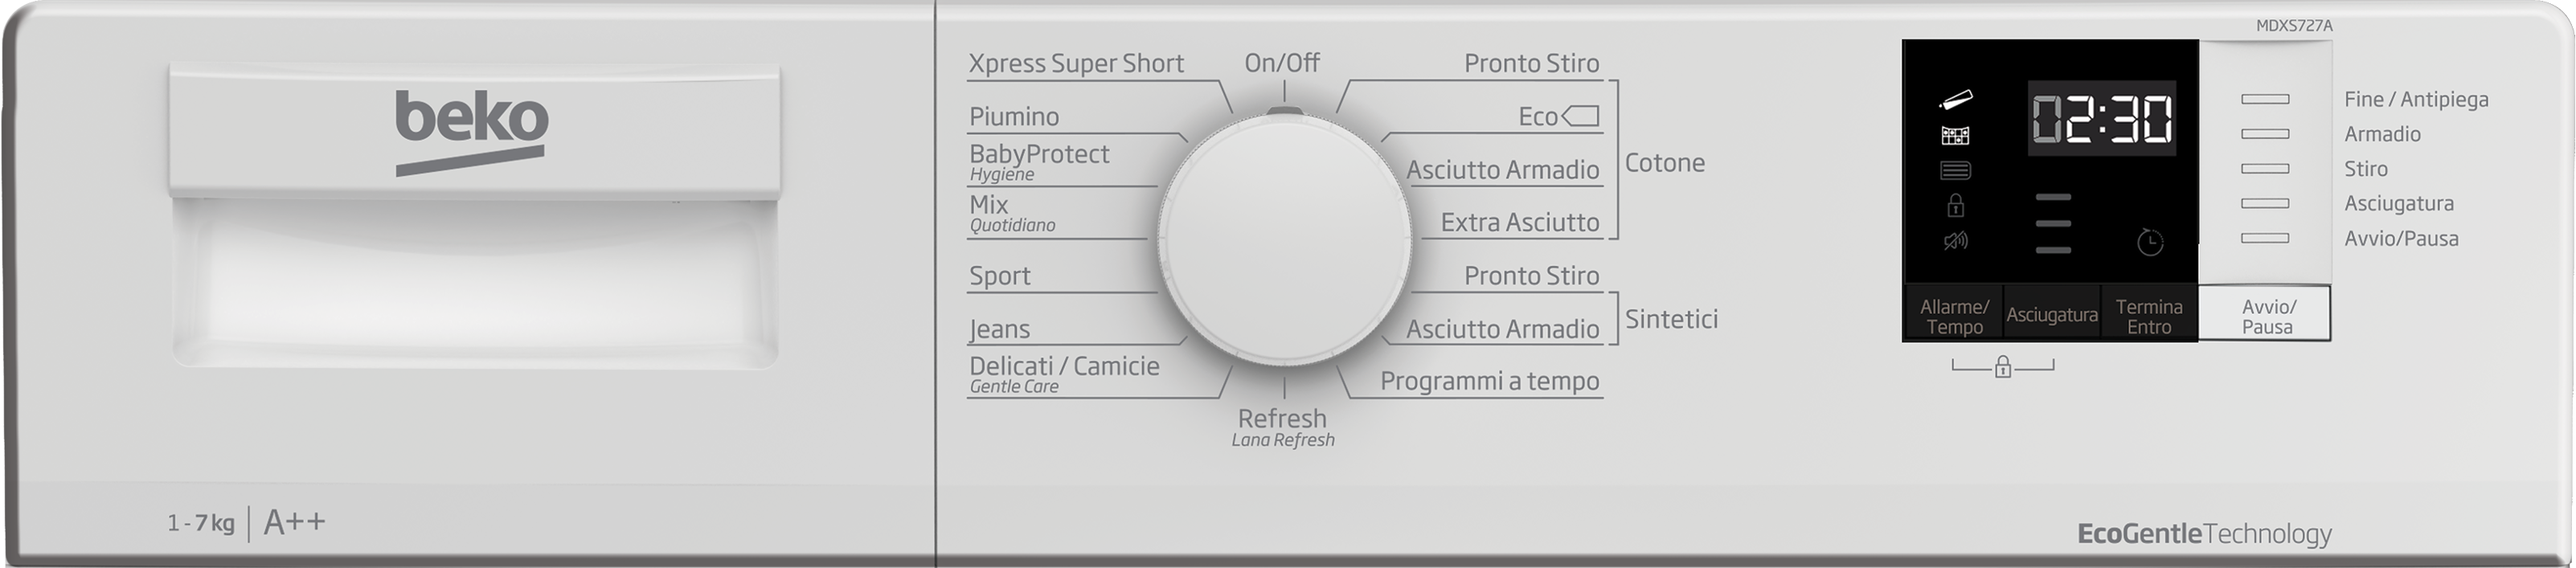Click the Fine / Antipiega indicator light

pos(2265,99)
